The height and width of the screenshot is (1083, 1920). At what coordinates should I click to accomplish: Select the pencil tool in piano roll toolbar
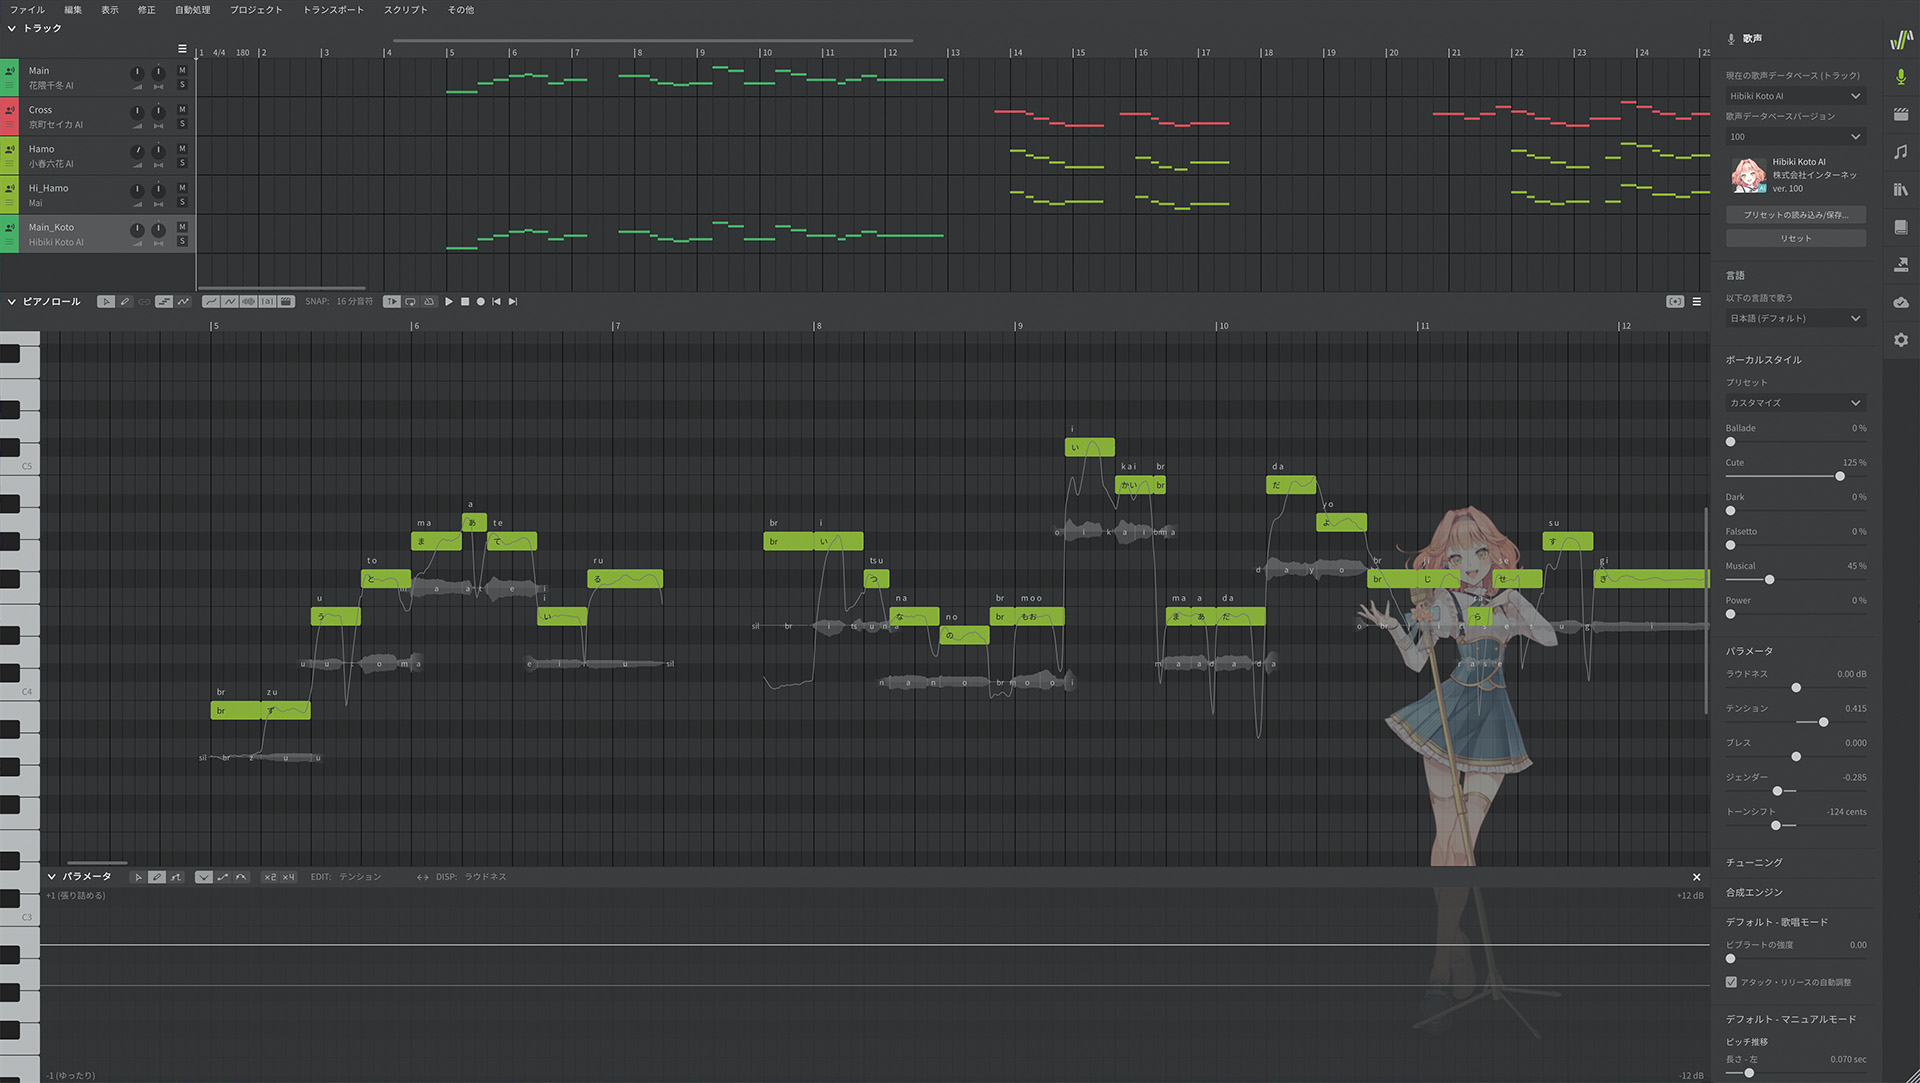[x=125, y=302]
